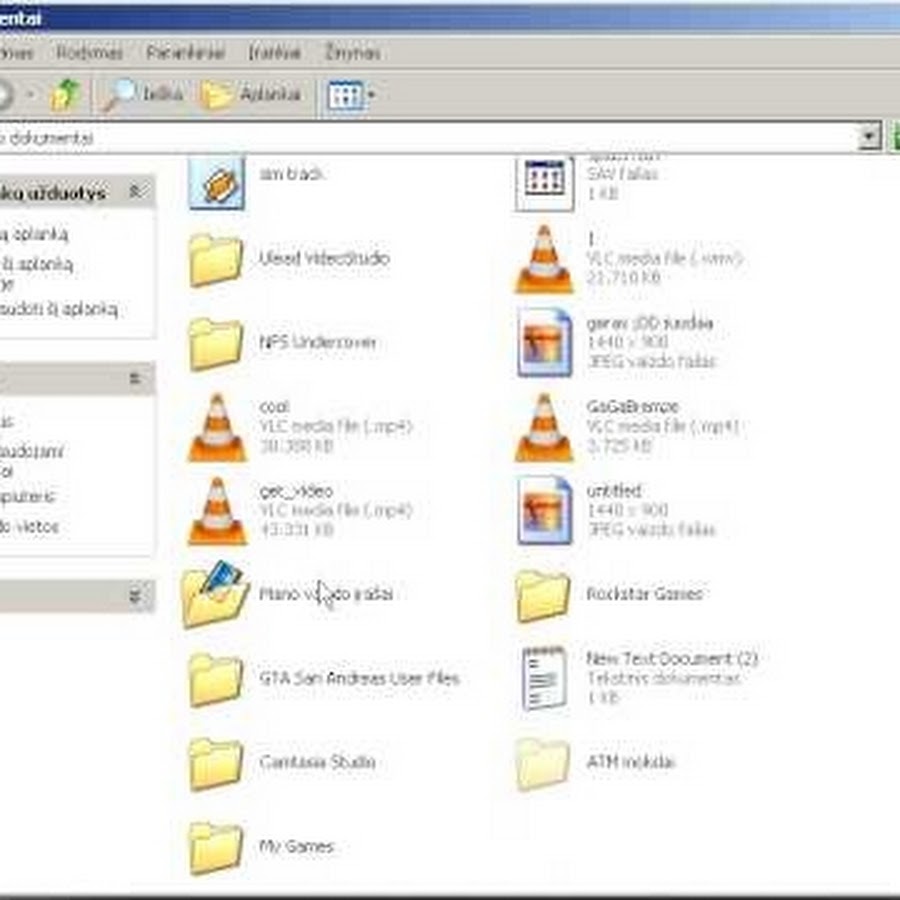Open the Žinynas menu

(x=352, y=52)
